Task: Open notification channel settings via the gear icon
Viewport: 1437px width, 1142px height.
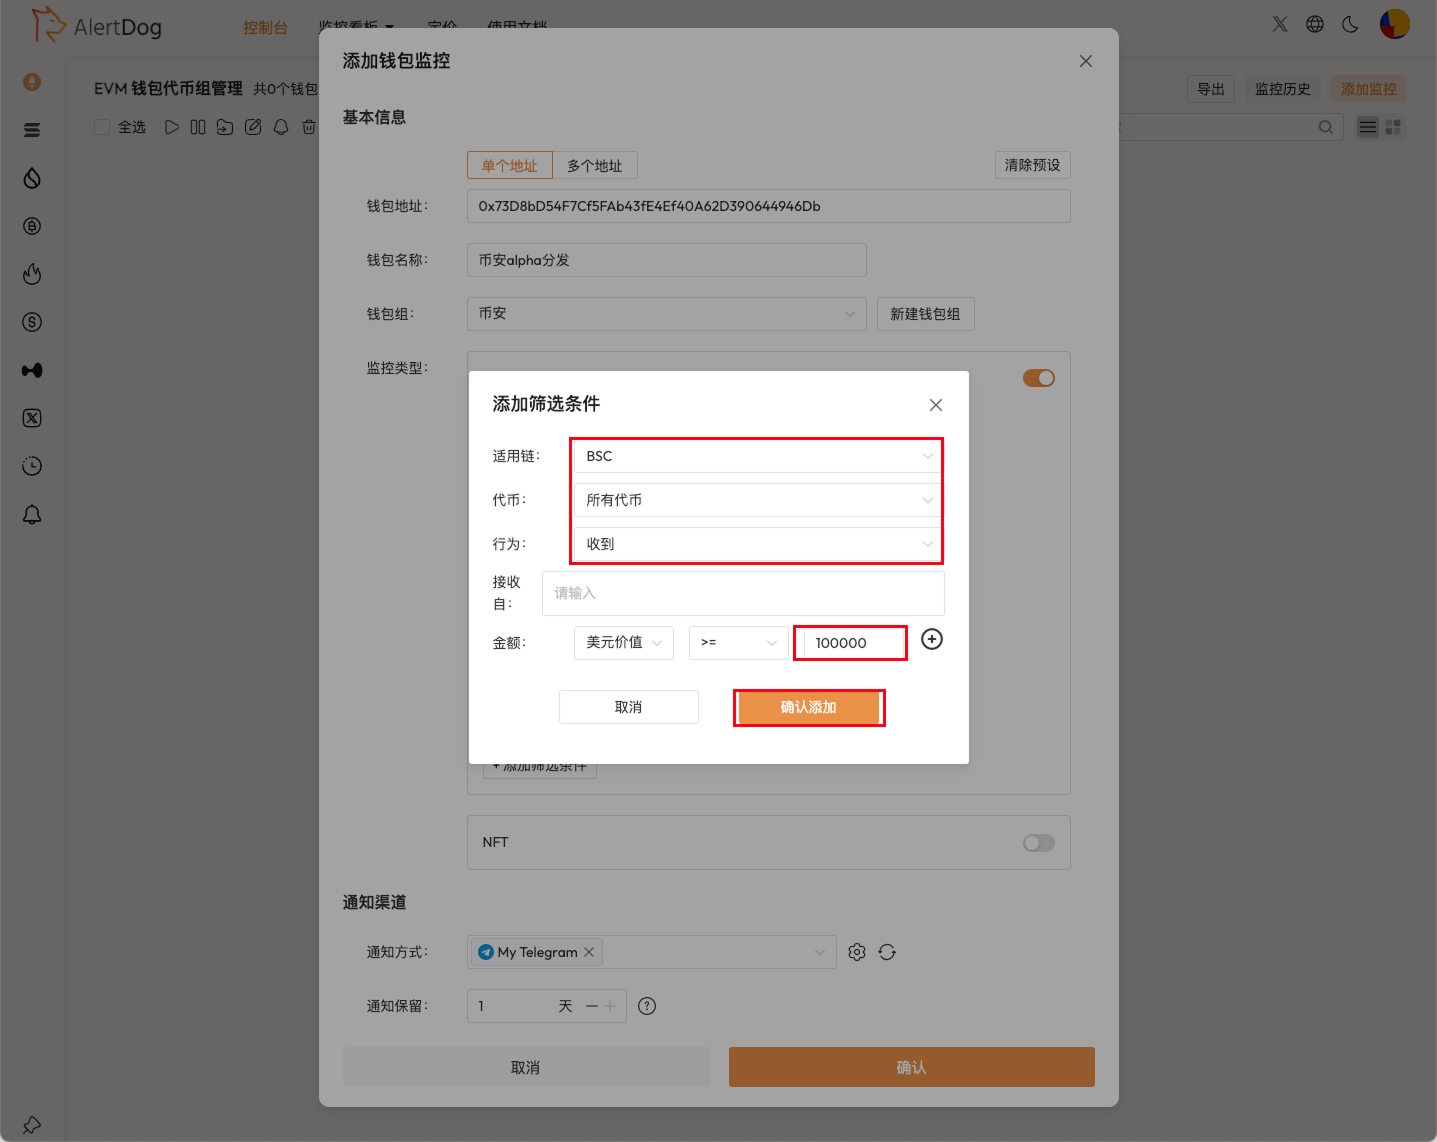Action: pos(857,951)
